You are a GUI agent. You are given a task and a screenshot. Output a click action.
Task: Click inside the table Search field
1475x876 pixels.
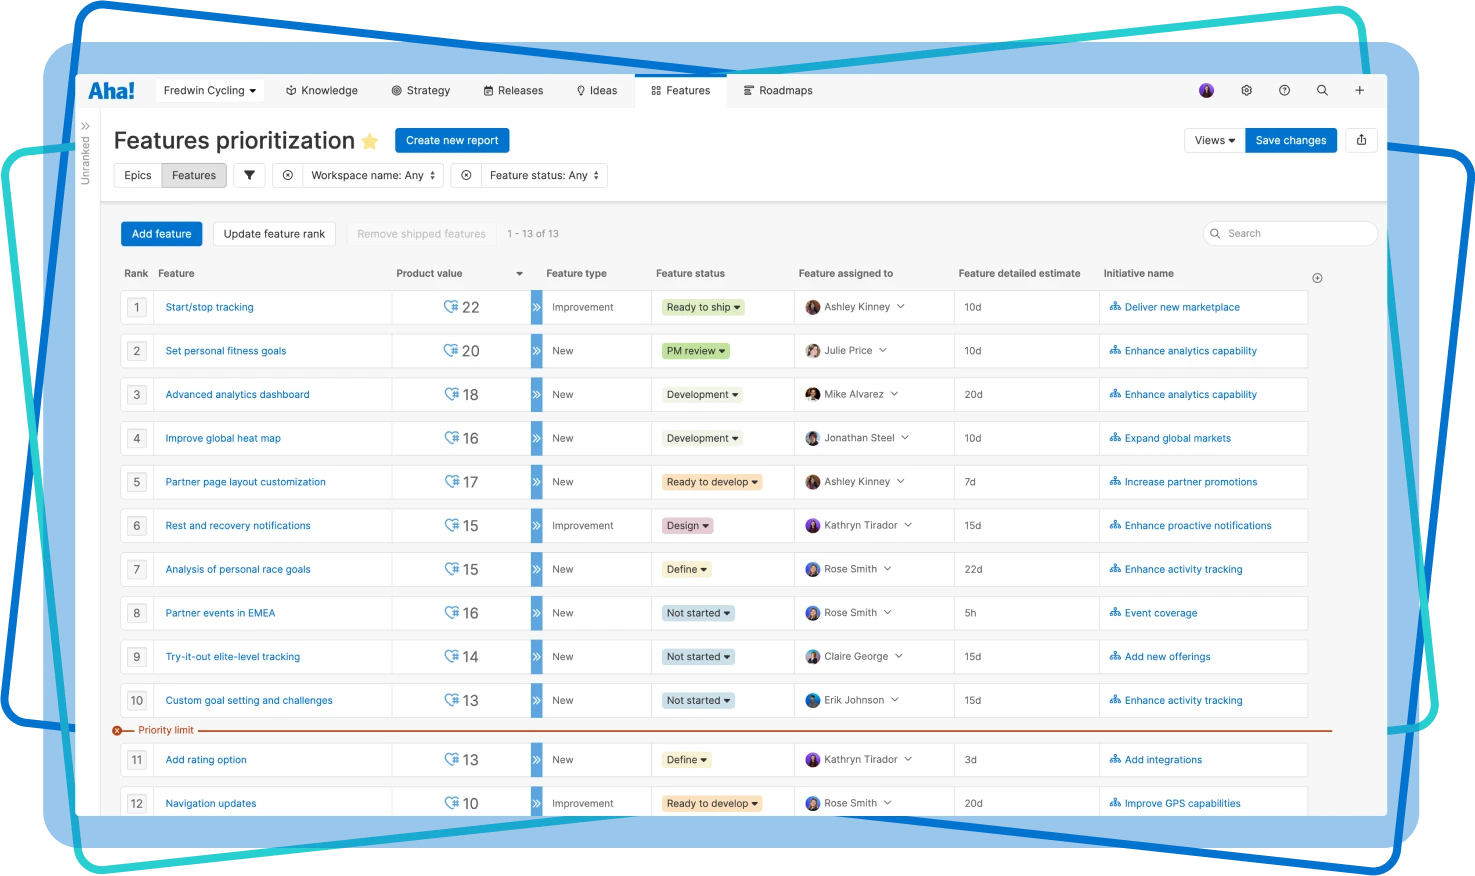click(x=1289, y=233)
